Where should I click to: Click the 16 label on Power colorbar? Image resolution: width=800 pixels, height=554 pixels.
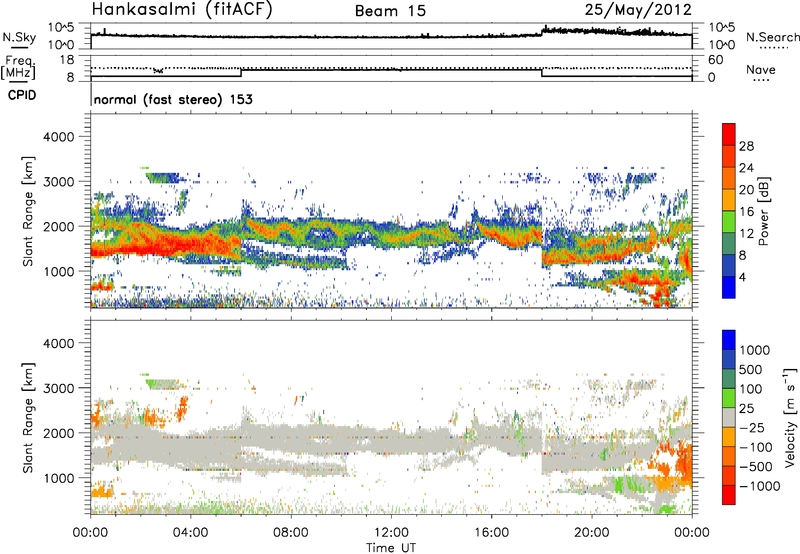746,212
